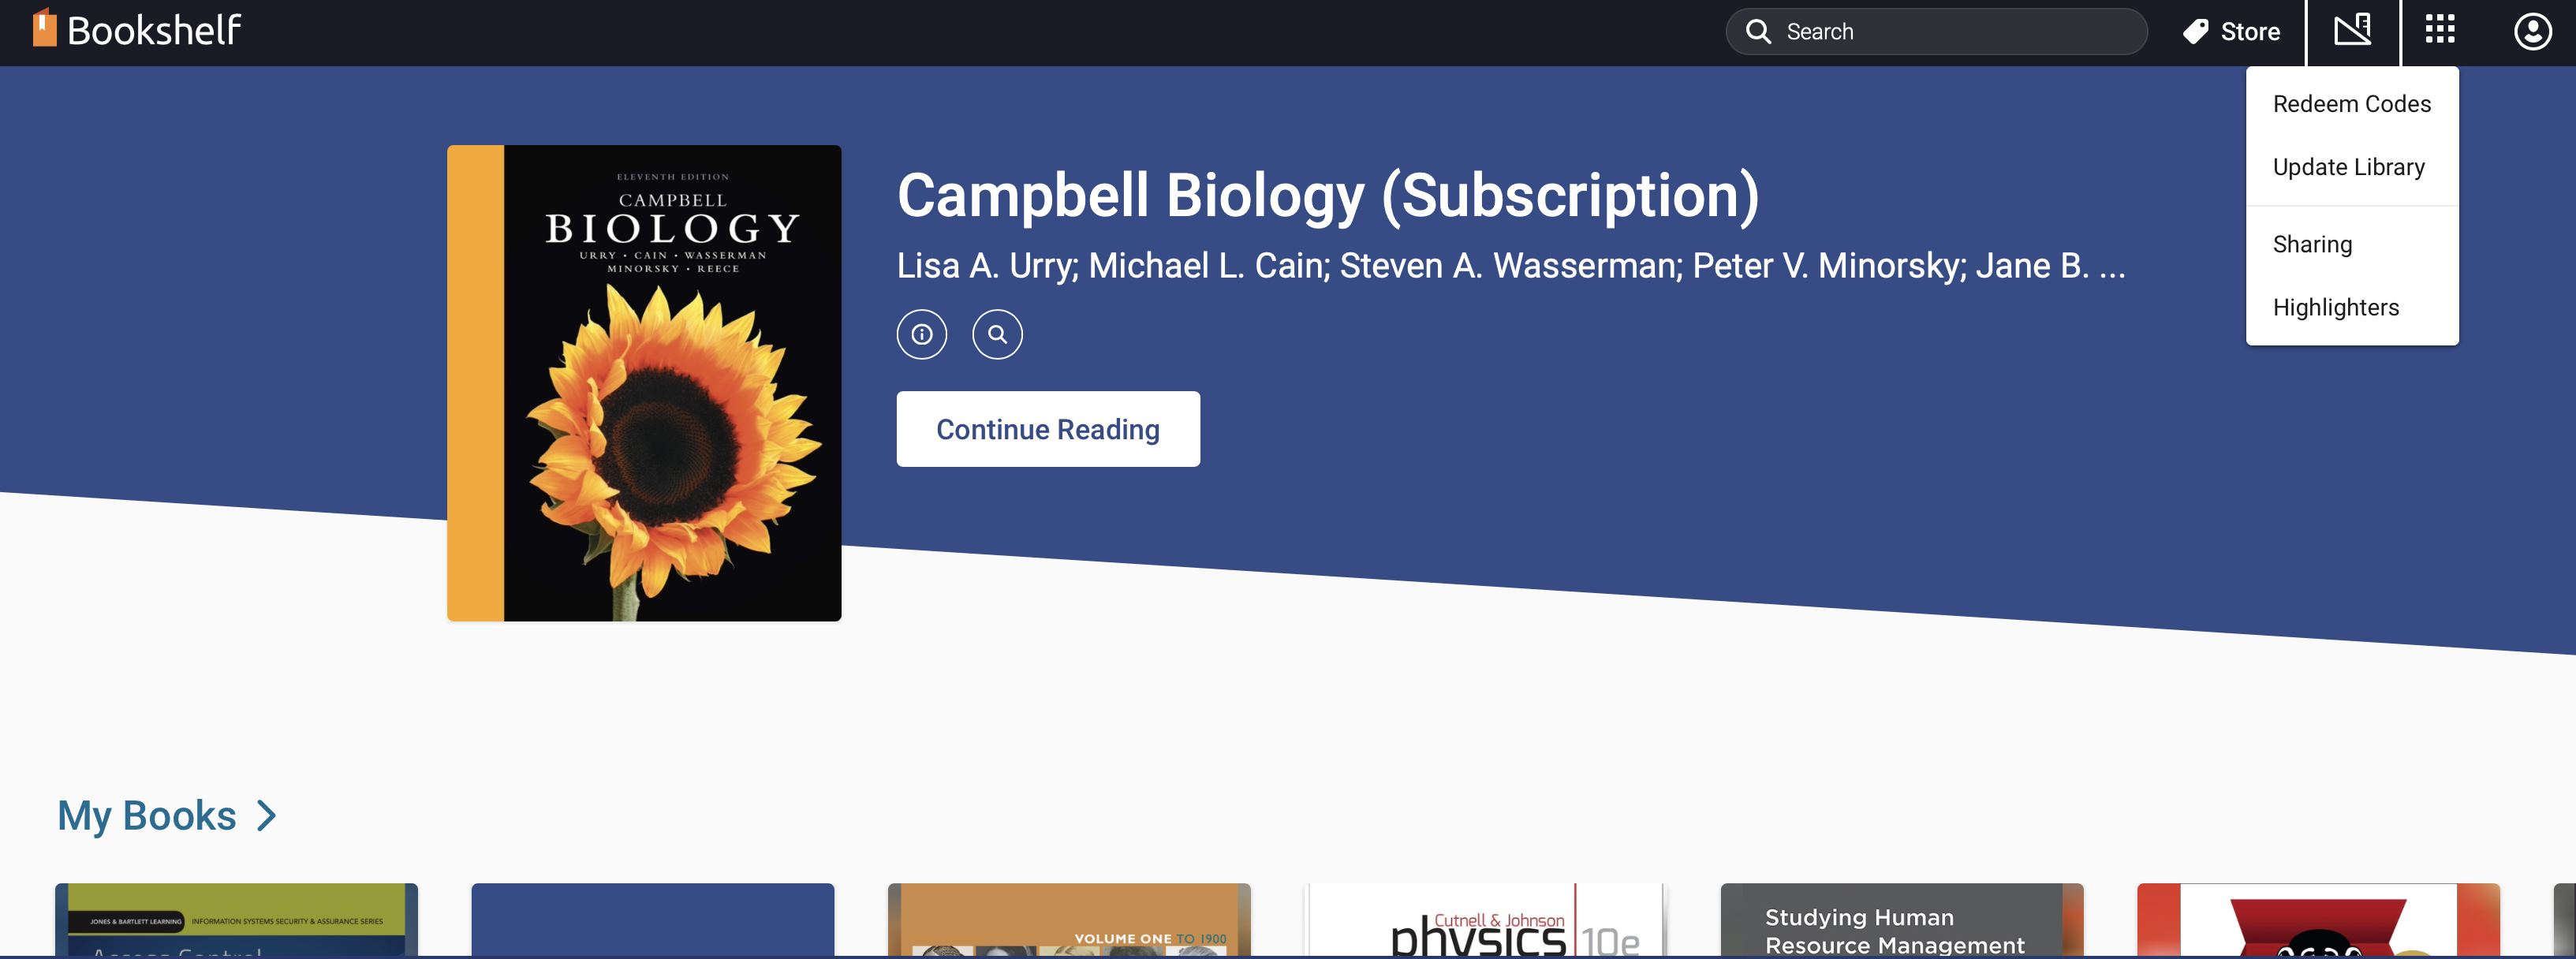Open the My Books section link
2576x959 pixels.
click(x=147, y=816)
